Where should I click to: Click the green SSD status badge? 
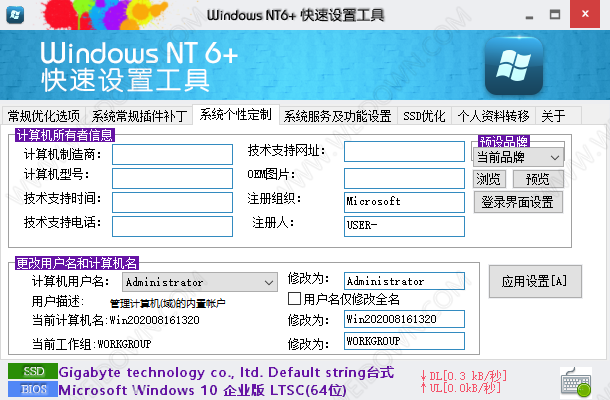(x=33, y=371)
